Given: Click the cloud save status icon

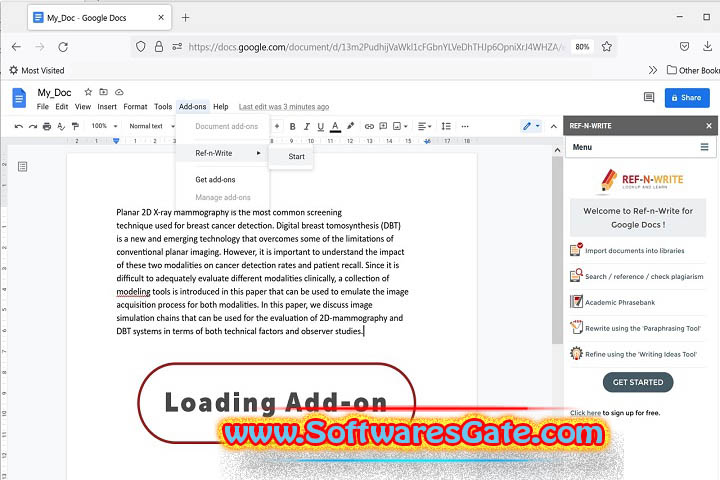Looking at the screenshot, I should click(x=119, y=92).
